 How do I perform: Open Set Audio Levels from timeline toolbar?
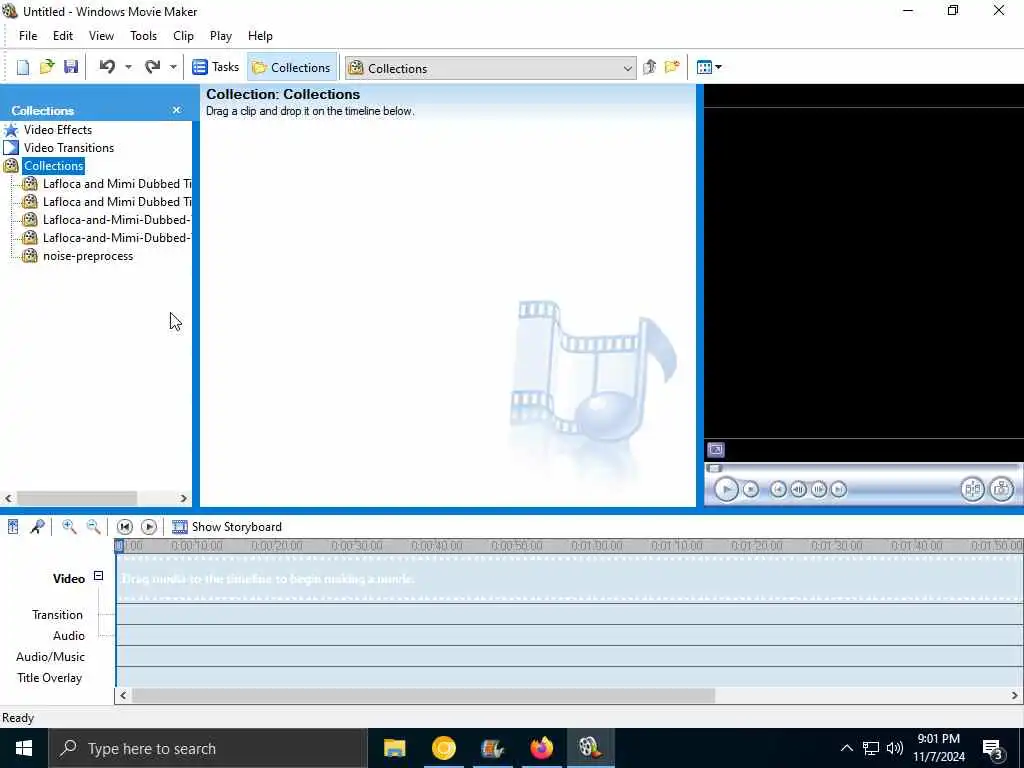[x=13, y=527]
